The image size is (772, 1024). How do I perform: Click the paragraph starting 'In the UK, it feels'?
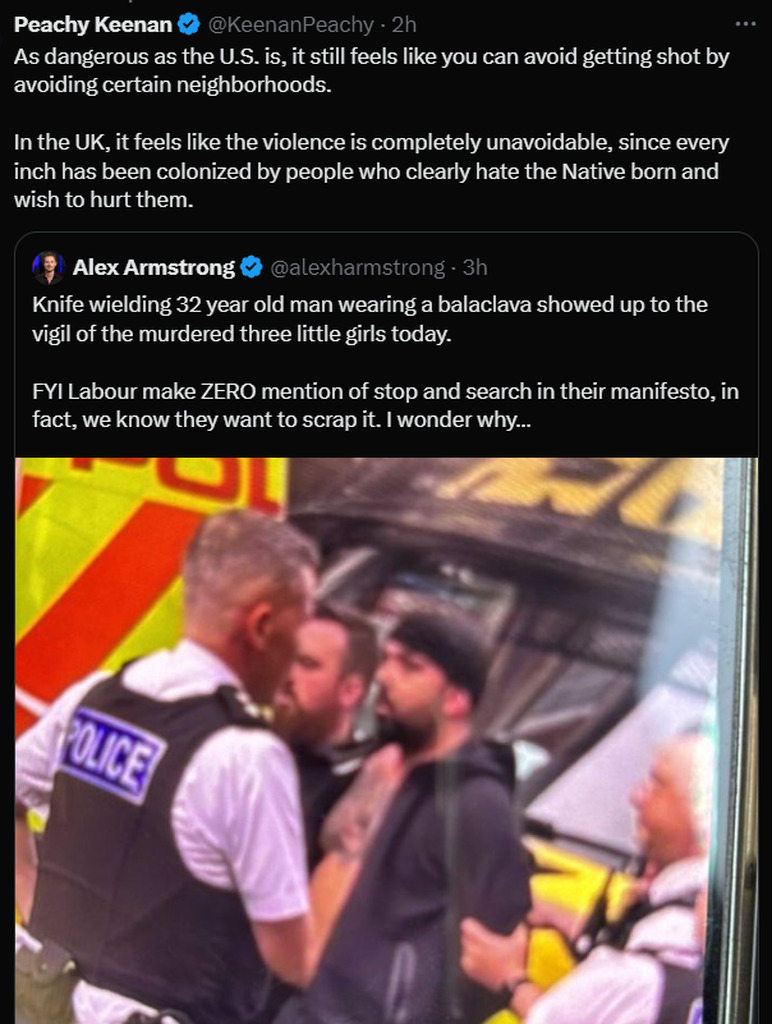tap(371, 170)
